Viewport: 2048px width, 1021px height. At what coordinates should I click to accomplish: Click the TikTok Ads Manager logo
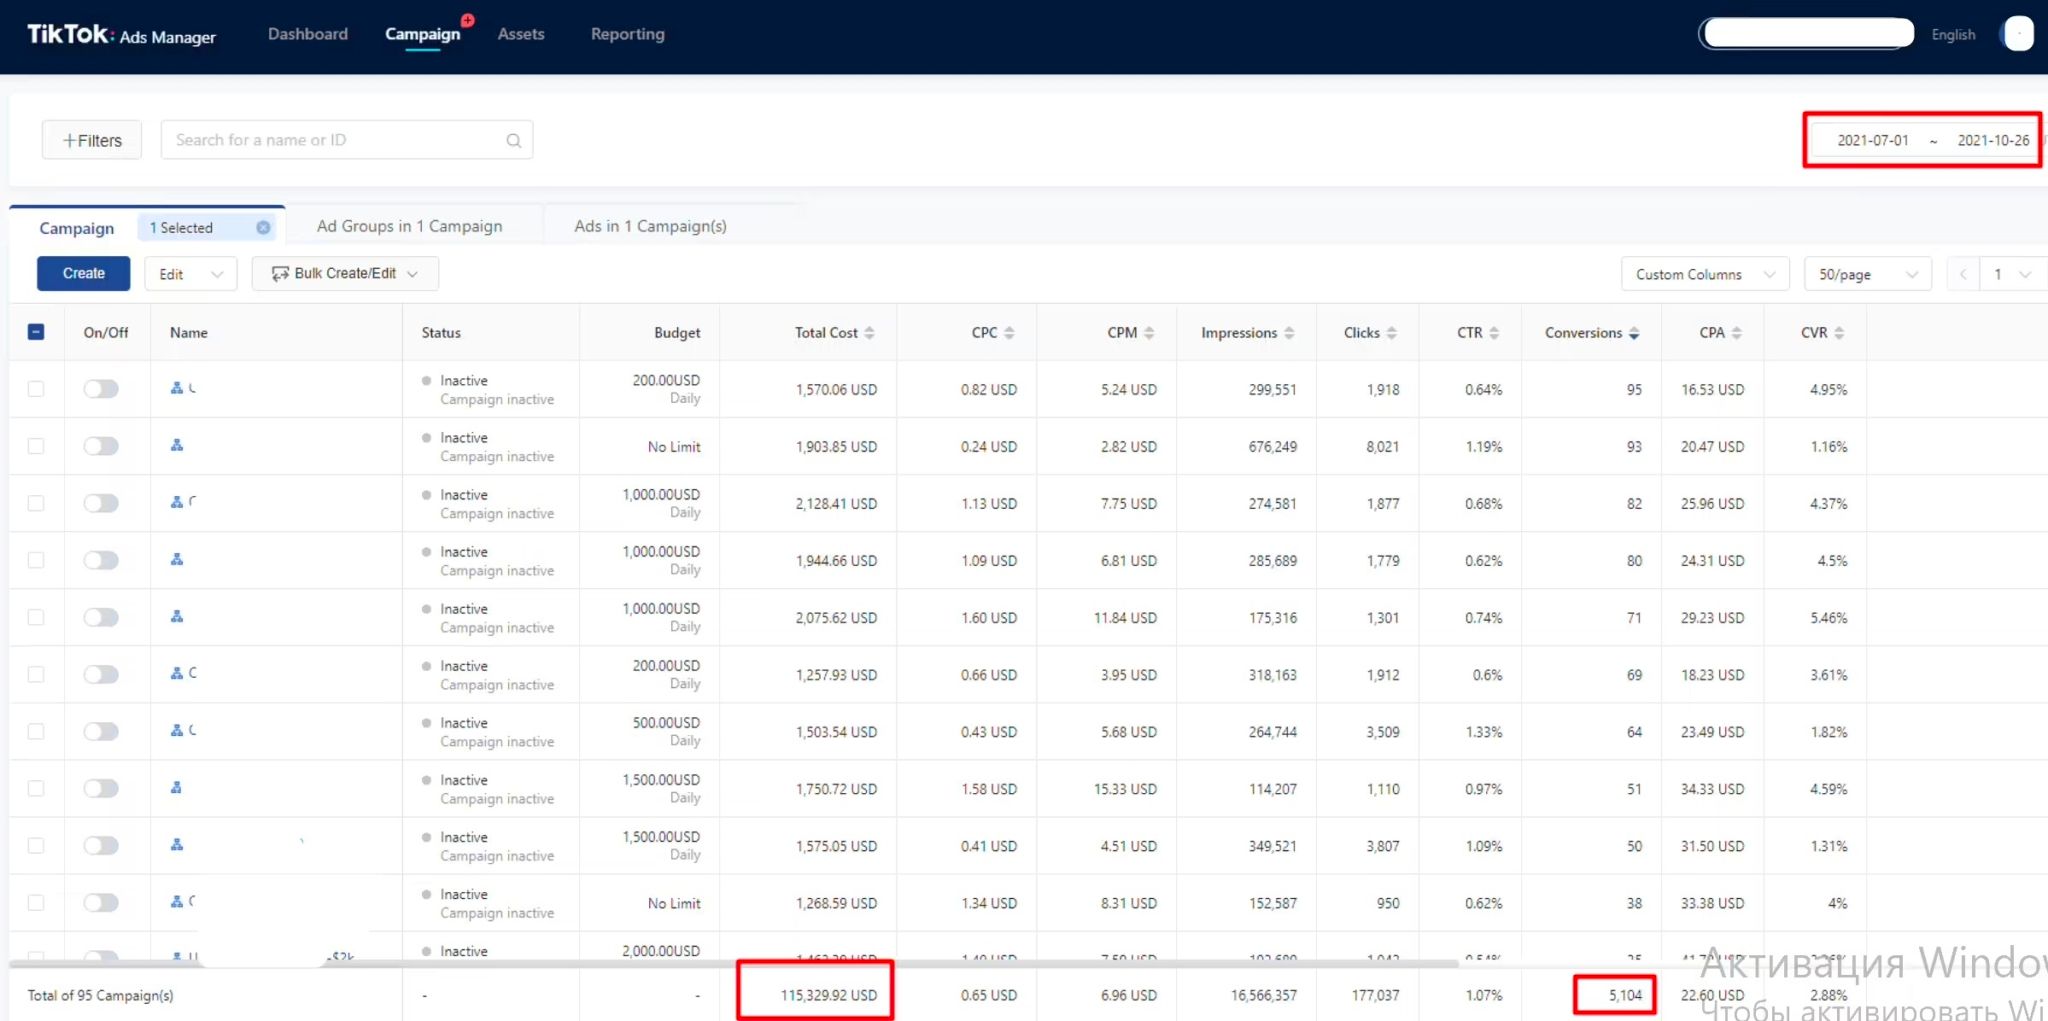pos(121,35)
